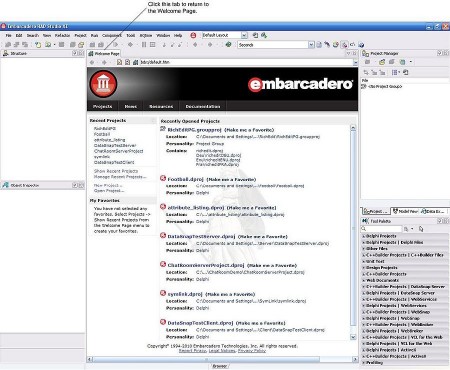450x370 pixels.
Task: Click the RichEditPG.groupproj project group icon
Action: coord(163,129)
